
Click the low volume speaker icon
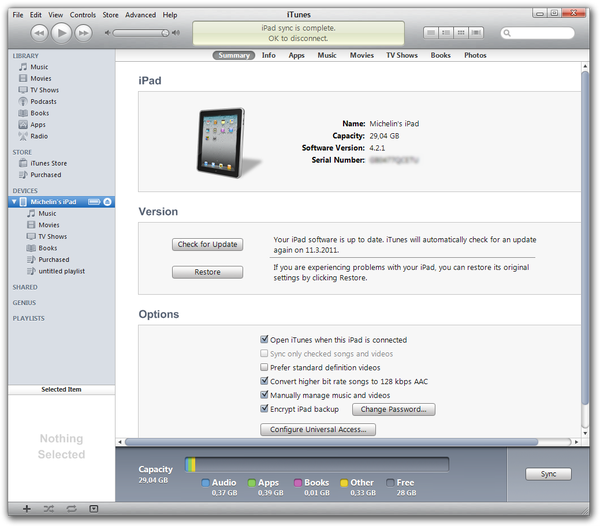pyautogui.click(x=108, y=33)
